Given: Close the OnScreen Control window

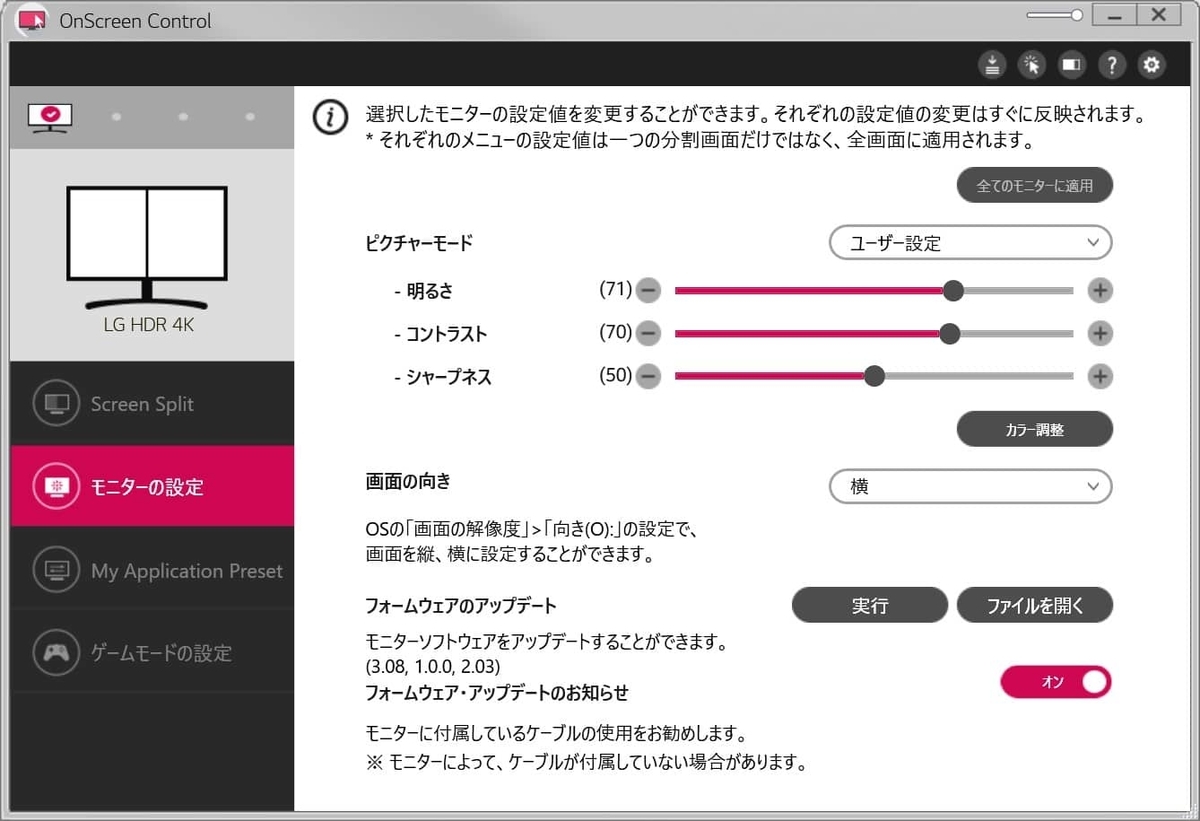Looking at the screenshot, I should coord(1158,15).
